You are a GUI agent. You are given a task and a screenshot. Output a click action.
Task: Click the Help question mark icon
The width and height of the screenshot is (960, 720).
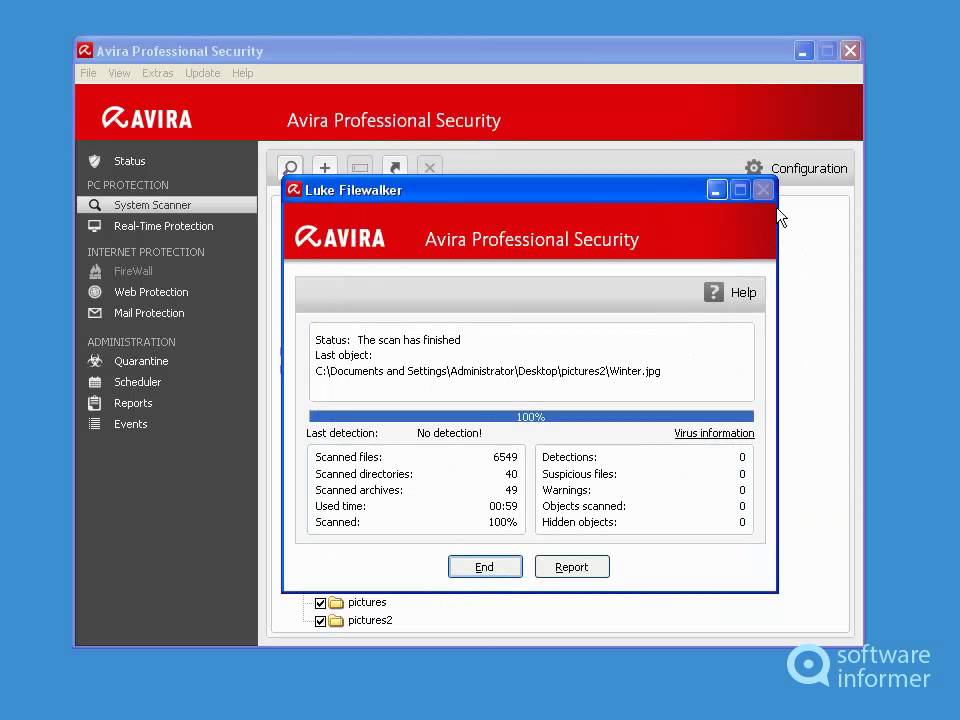(713, 292)
